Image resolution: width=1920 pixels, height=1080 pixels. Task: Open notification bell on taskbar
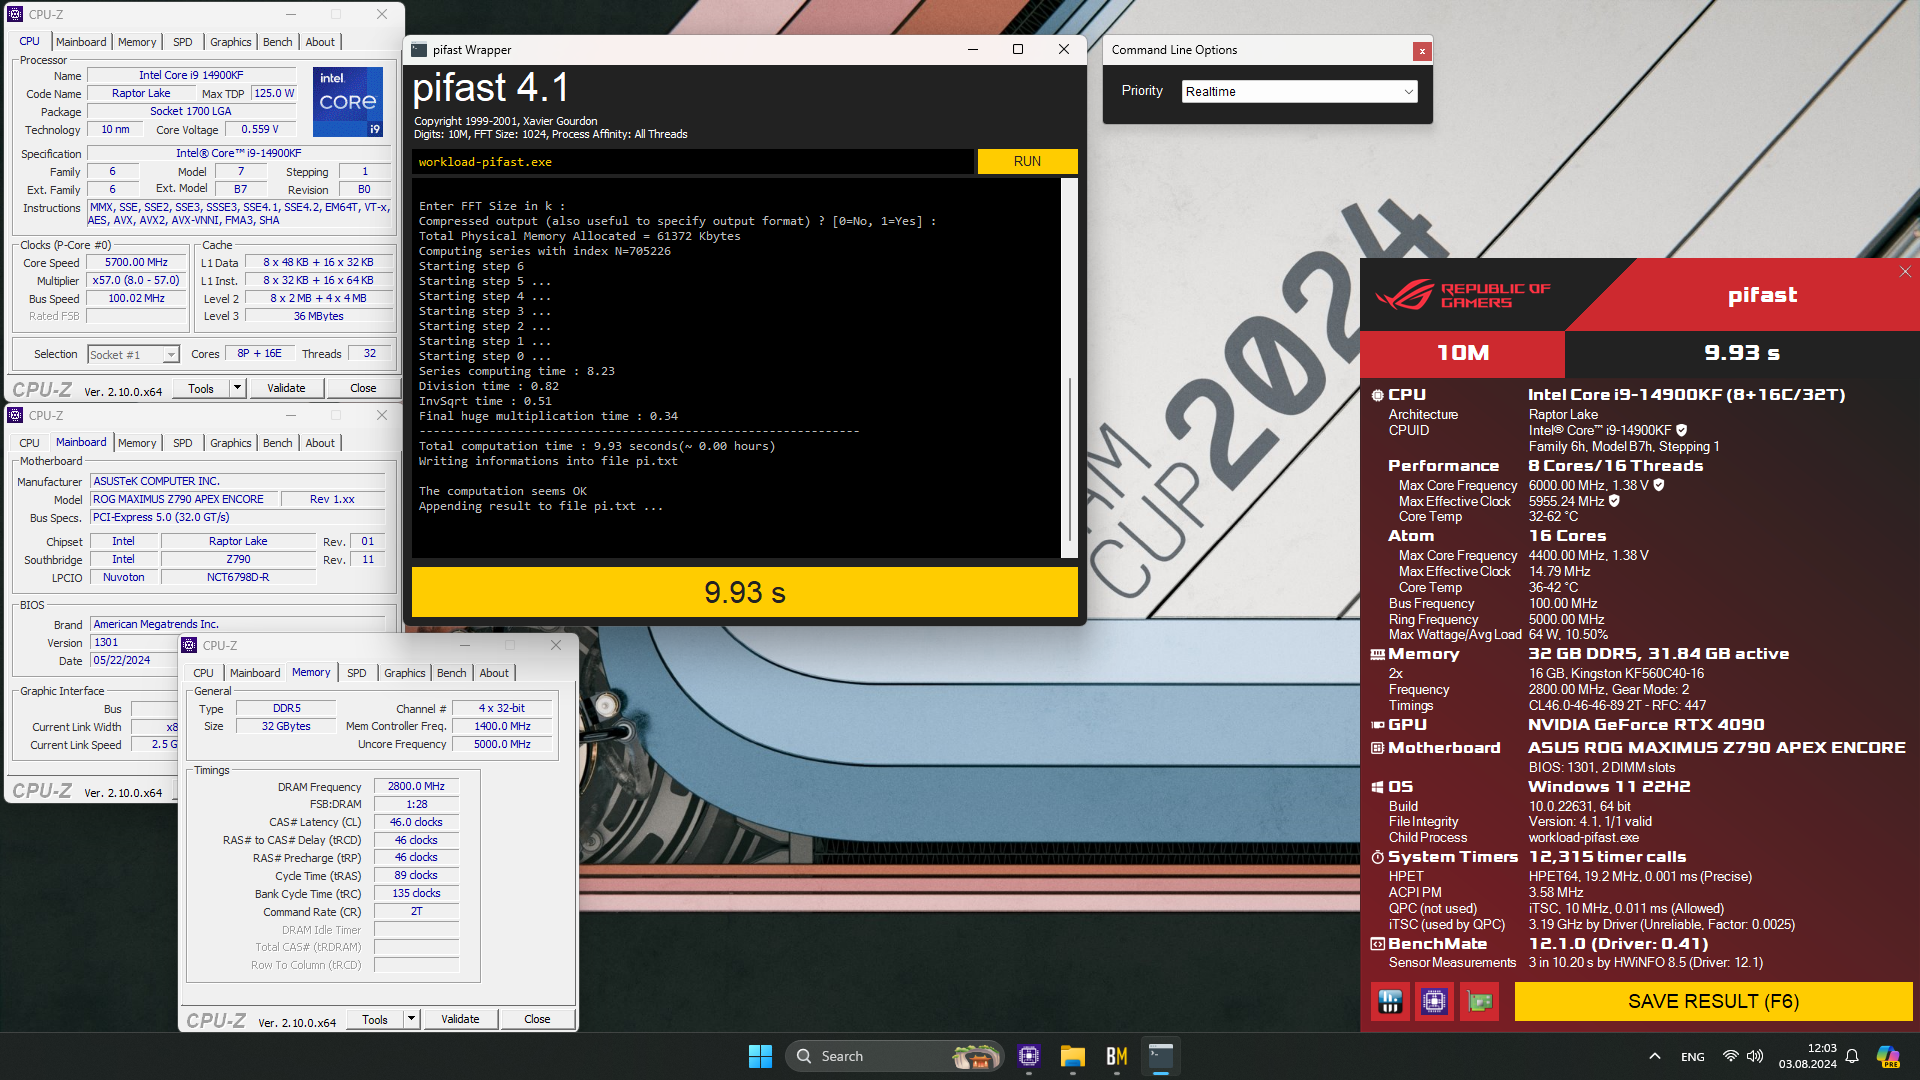pos(1852,1056)
